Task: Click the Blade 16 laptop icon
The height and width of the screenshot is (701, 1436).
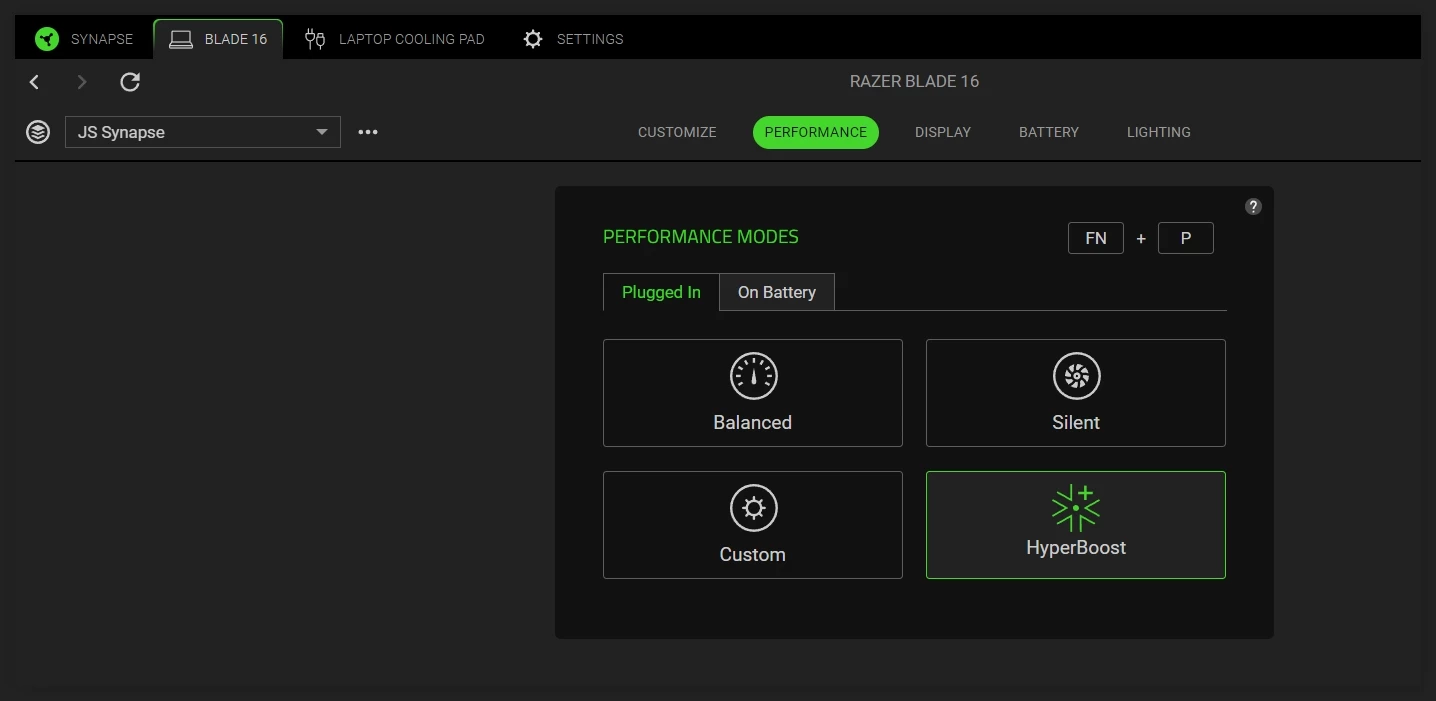Action: pos(181,39)
